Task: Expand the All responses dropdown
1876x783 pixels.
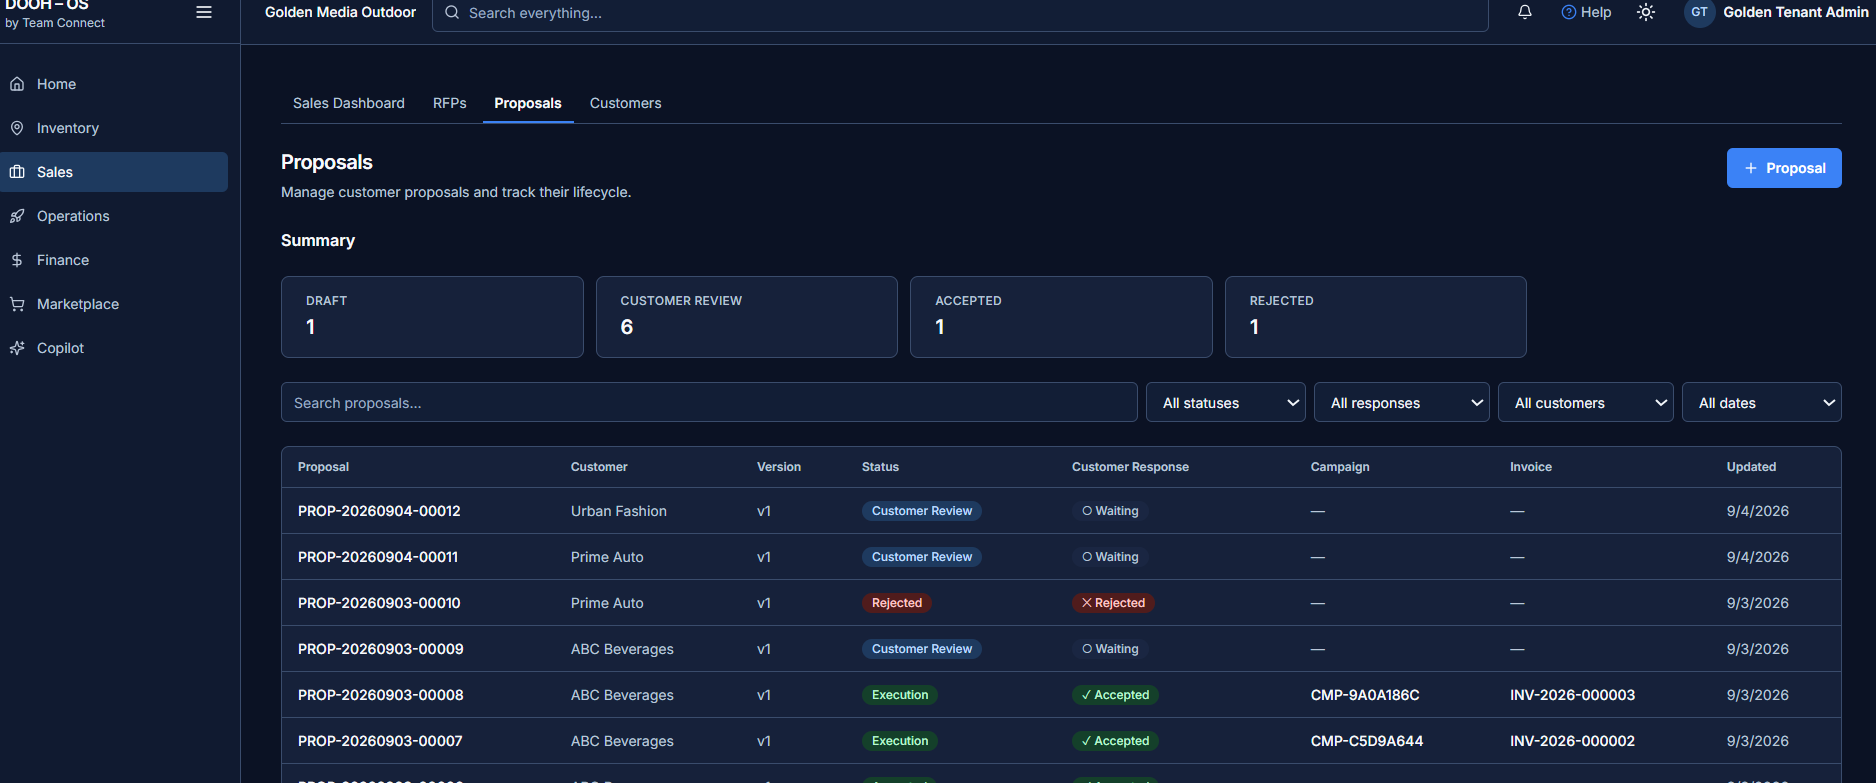Action: [1402, 402]
